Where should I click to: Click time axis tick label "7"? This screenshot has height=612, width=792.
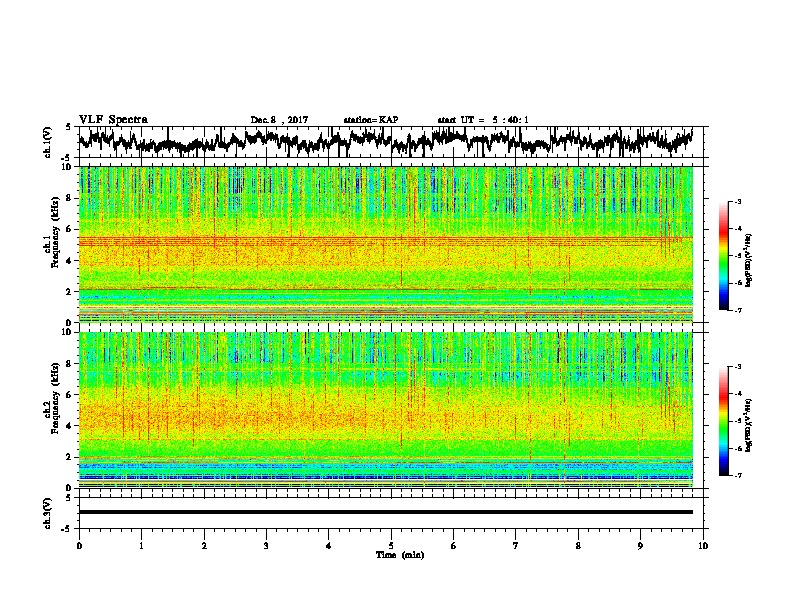[x=516, y=546]
